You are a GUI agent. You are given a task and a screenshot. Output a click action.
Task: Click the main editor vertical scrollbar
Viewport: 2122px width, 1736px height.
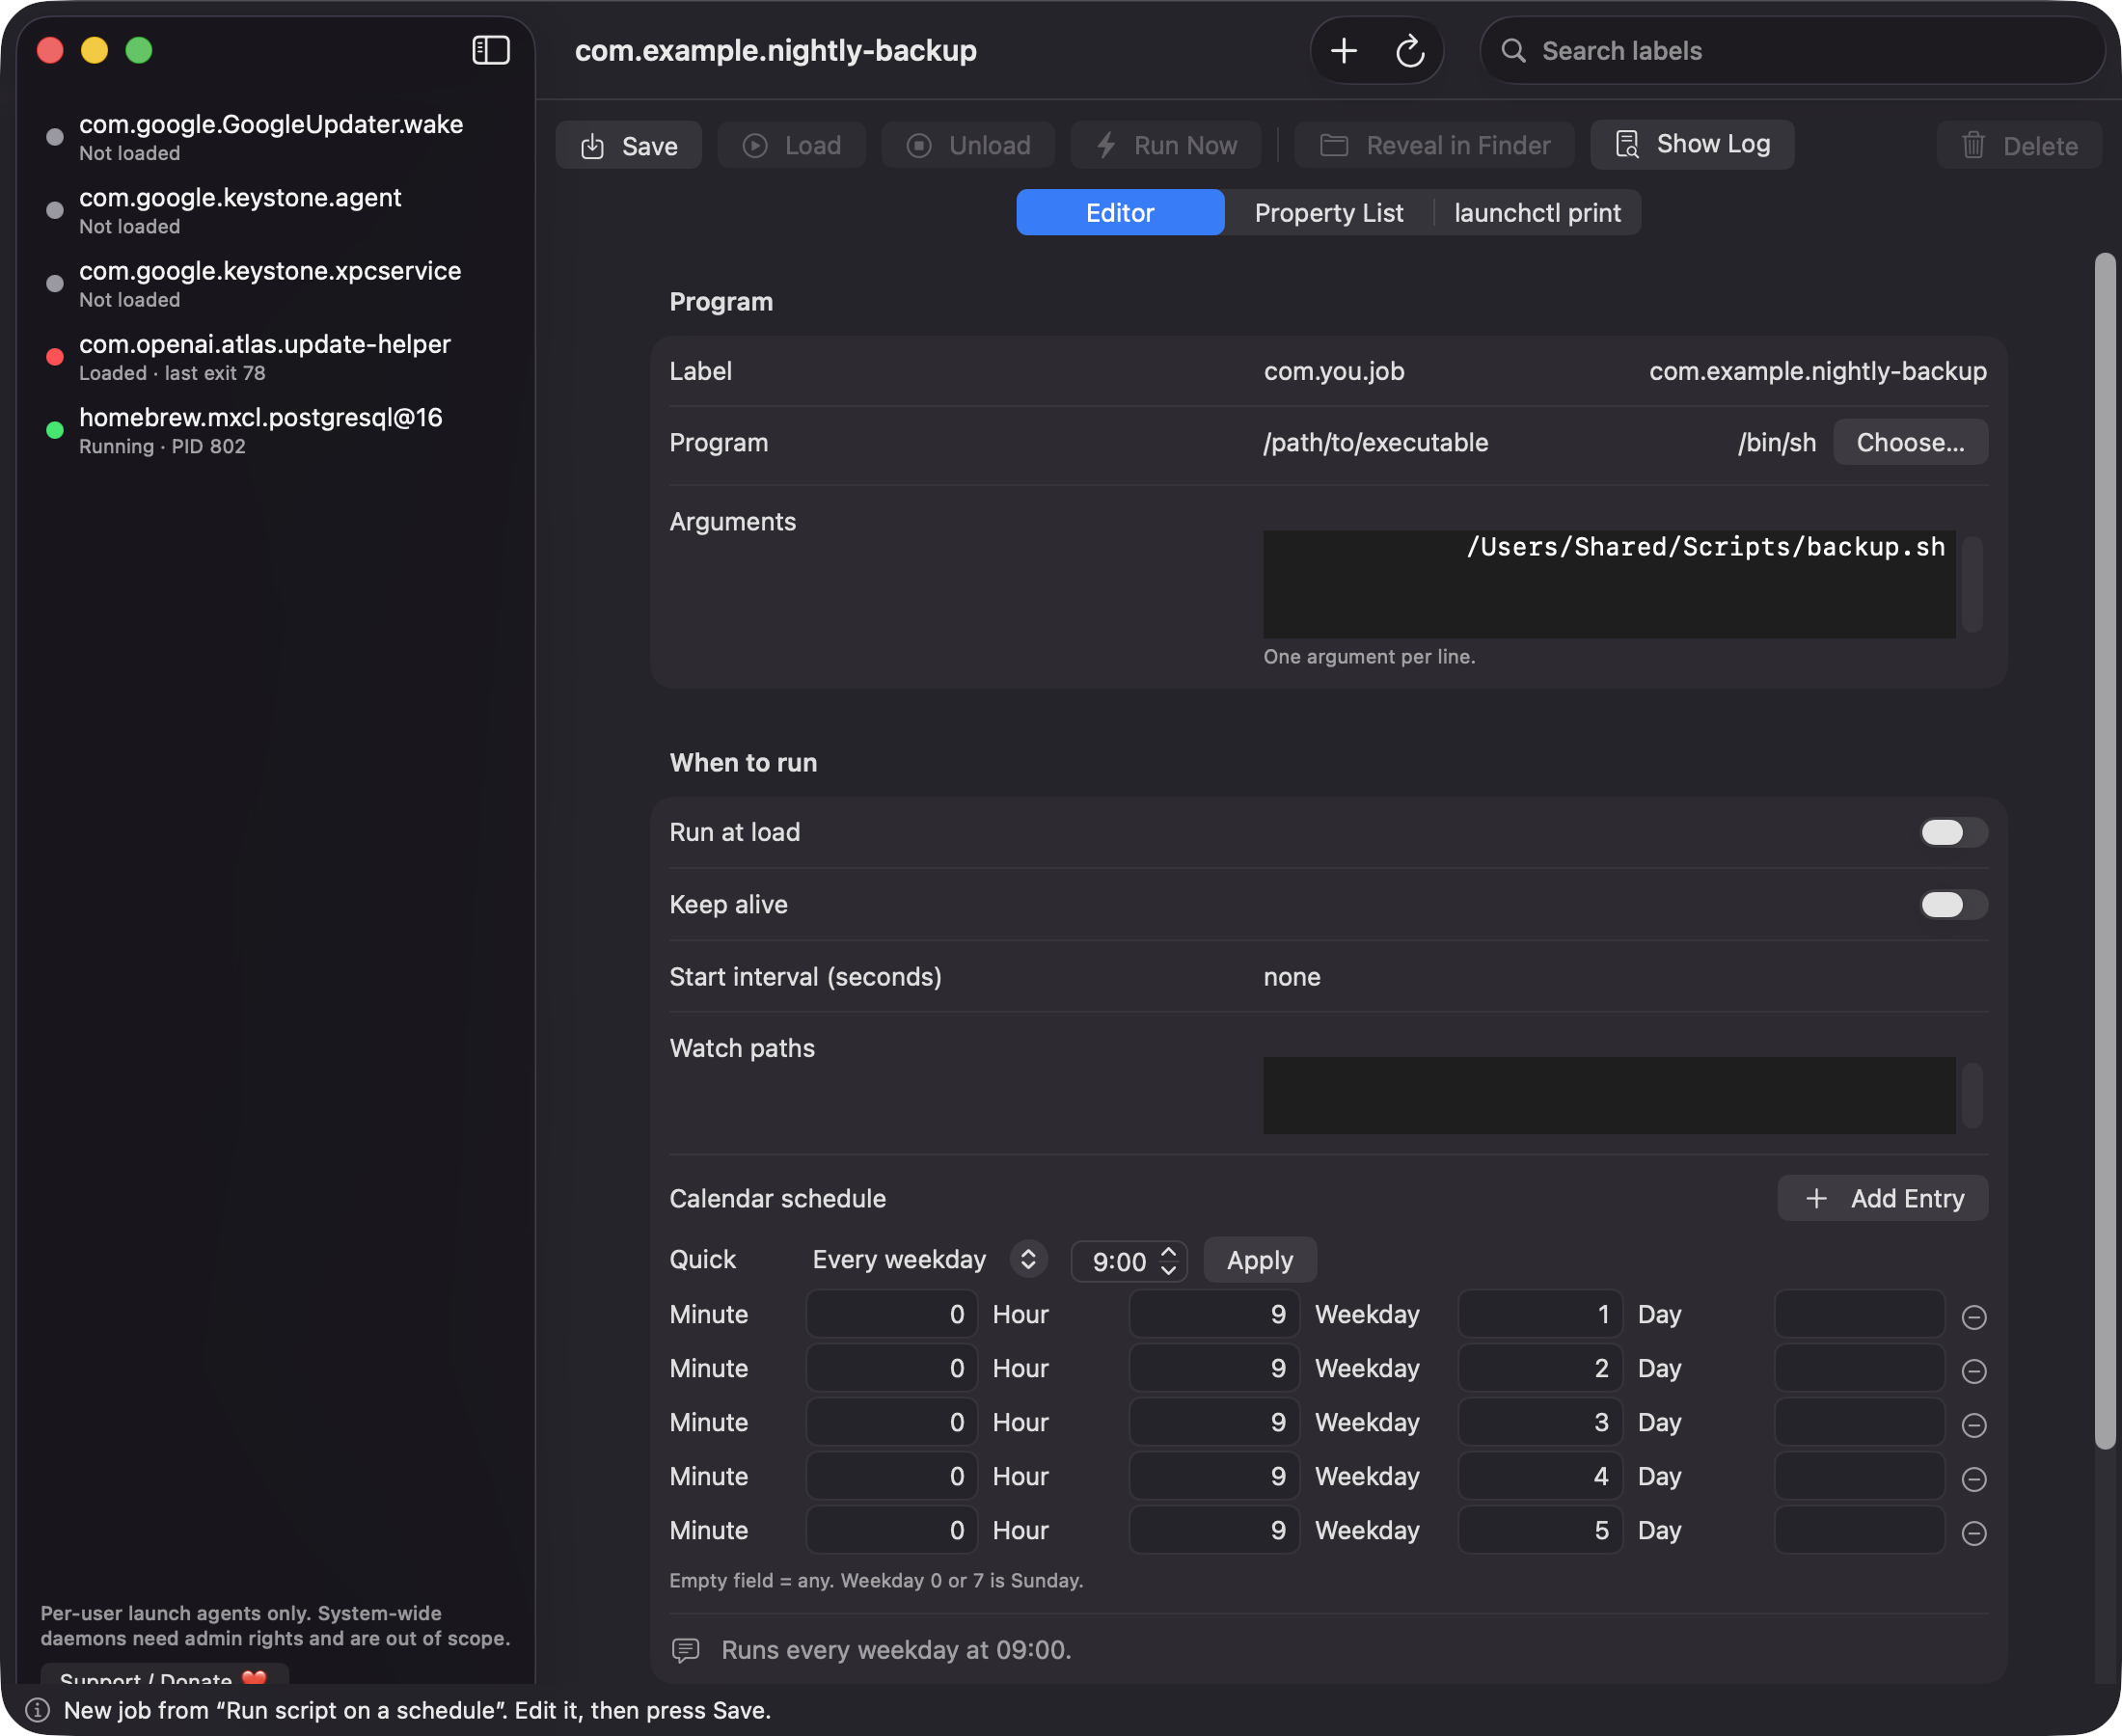2104,850
